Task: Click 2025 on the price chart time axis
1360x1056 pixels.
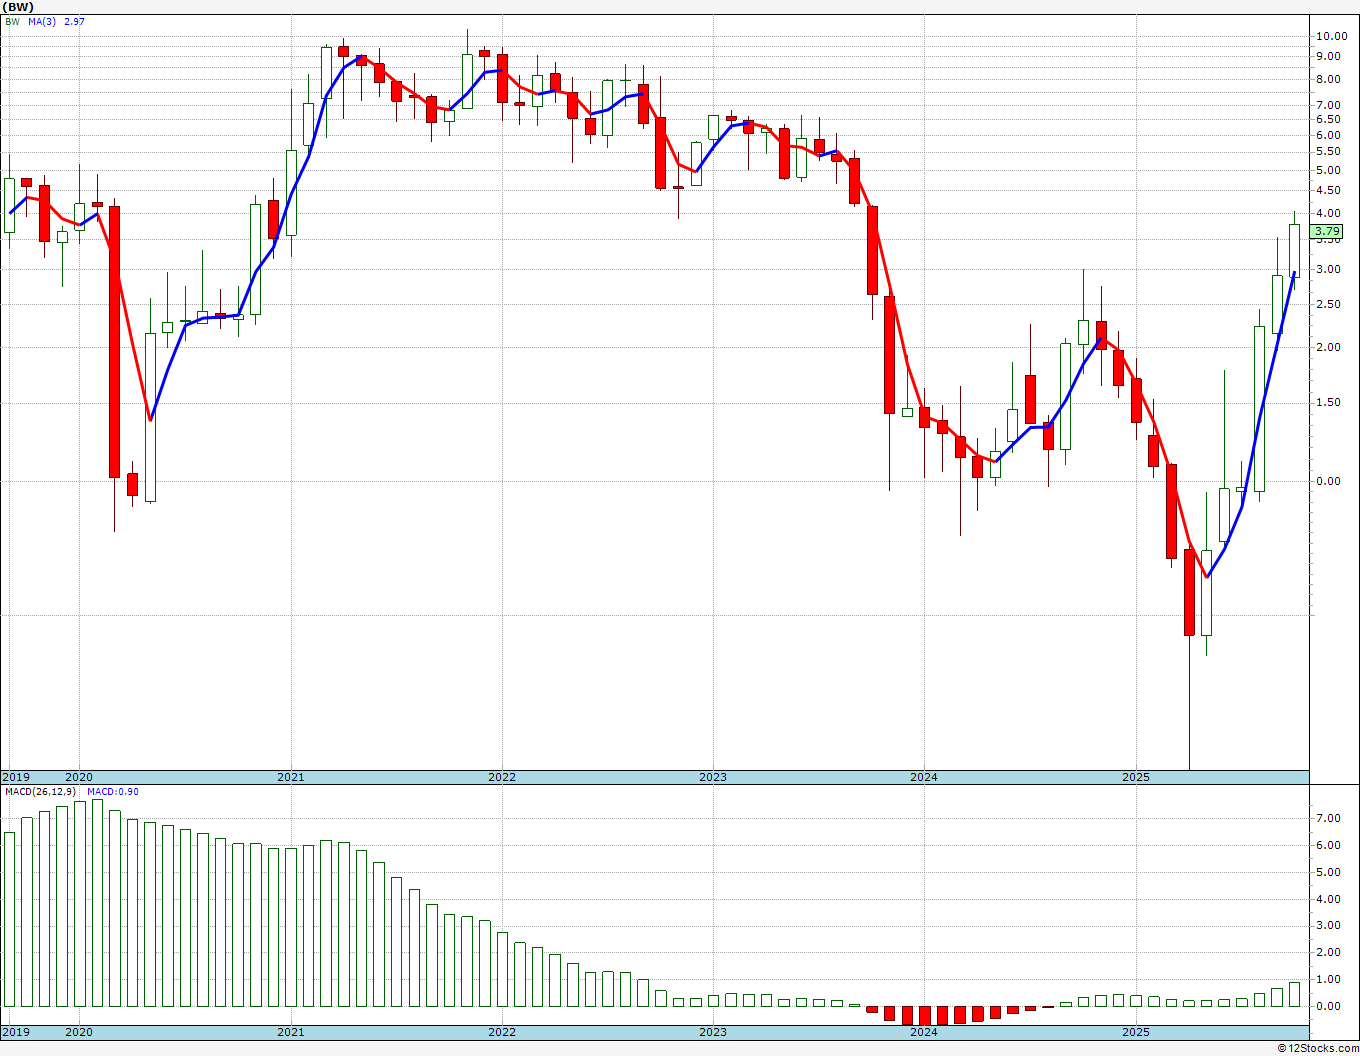Action: click(x=1136, y=777)
